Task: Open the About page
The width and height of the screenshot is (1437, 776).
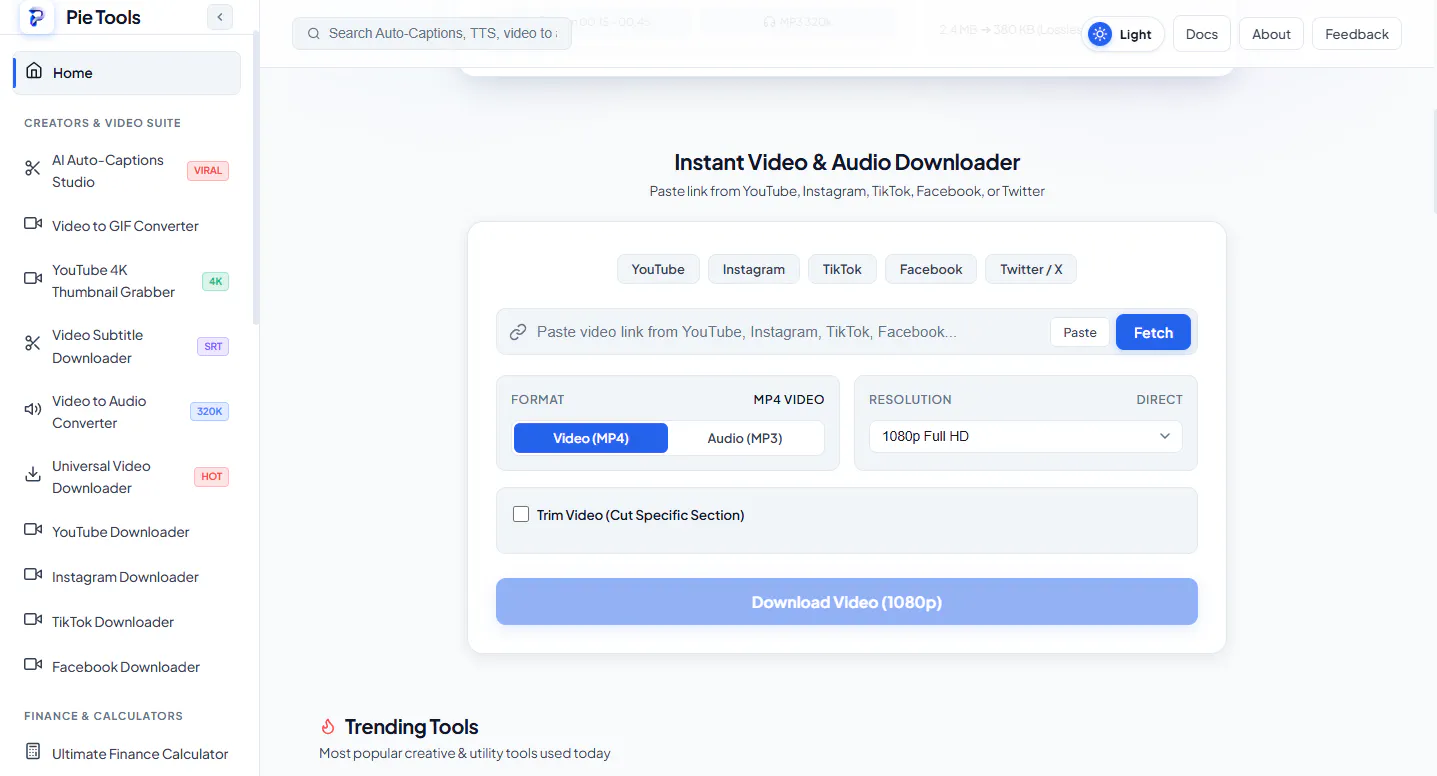Action: point(1272,34)
